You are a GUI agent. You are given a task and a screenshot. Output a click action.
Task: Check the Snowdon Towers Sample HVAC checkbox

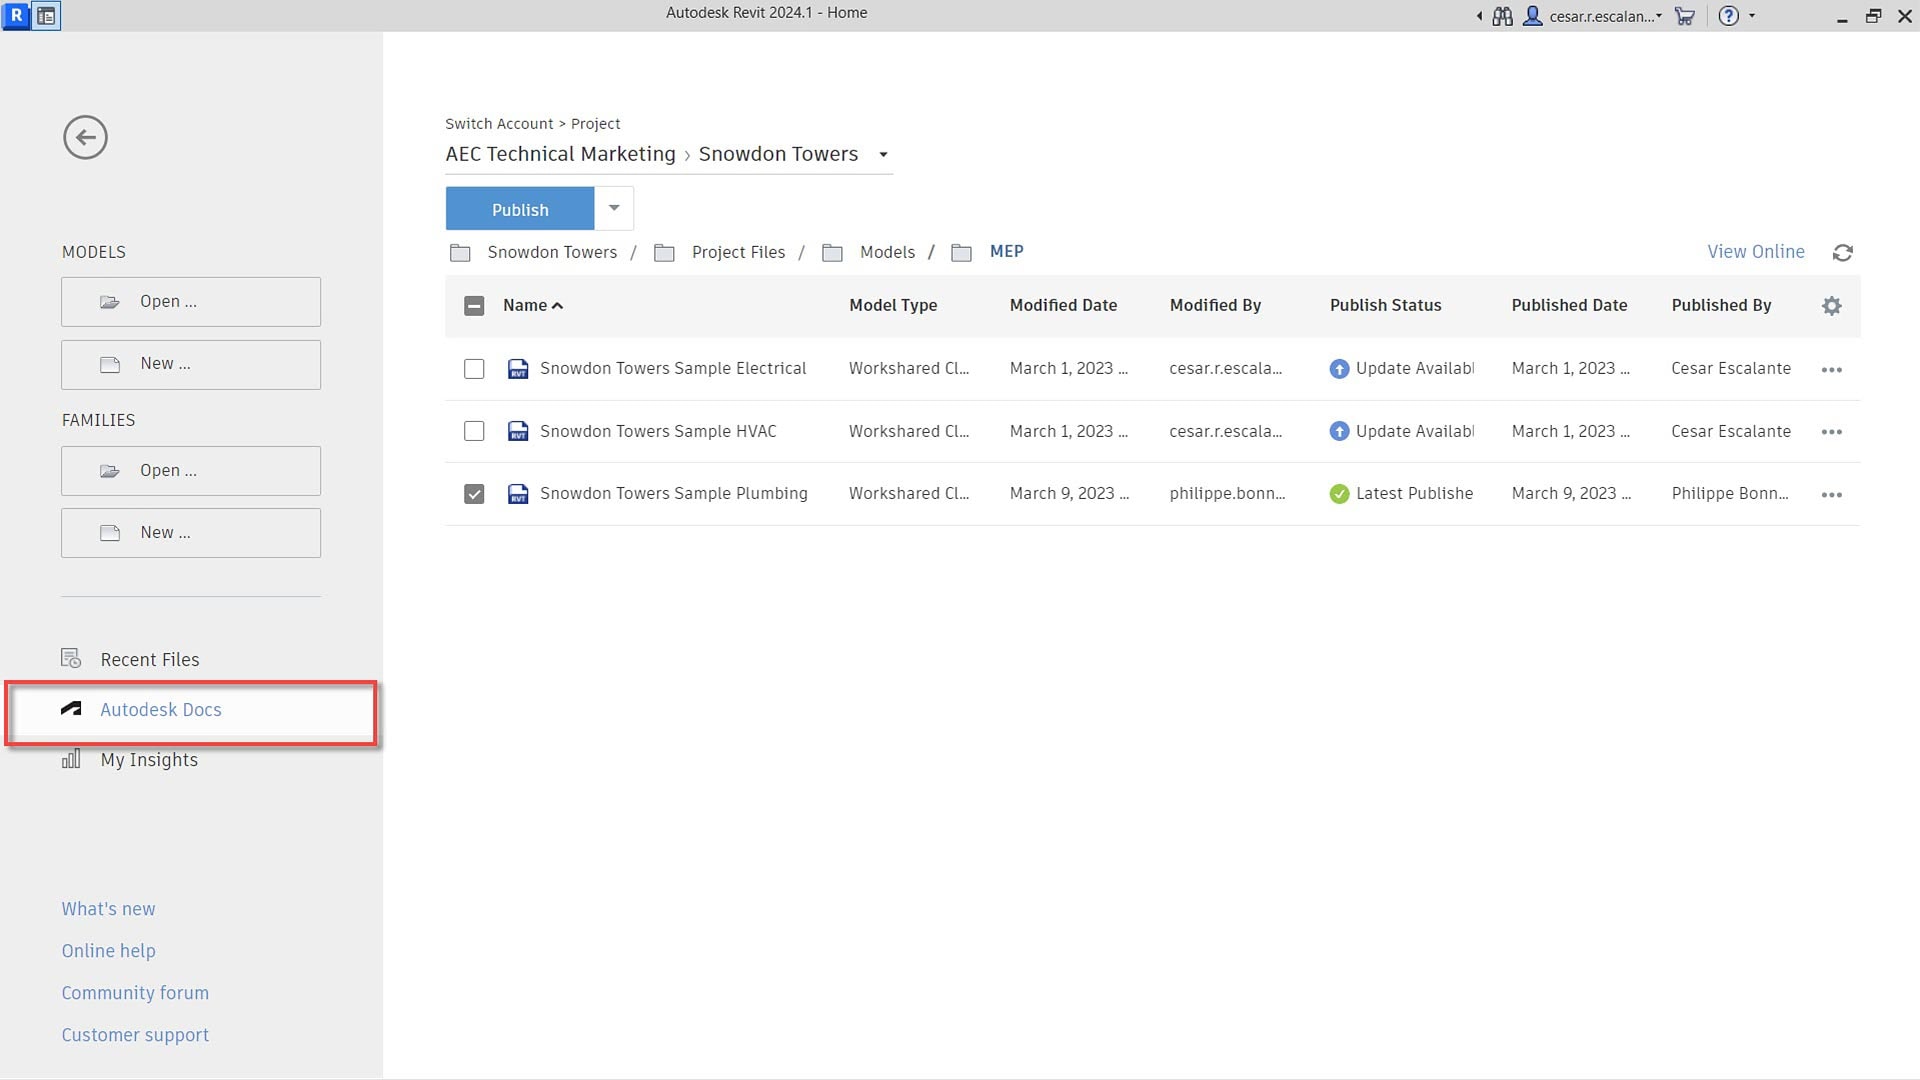click(x=474, y=431)
